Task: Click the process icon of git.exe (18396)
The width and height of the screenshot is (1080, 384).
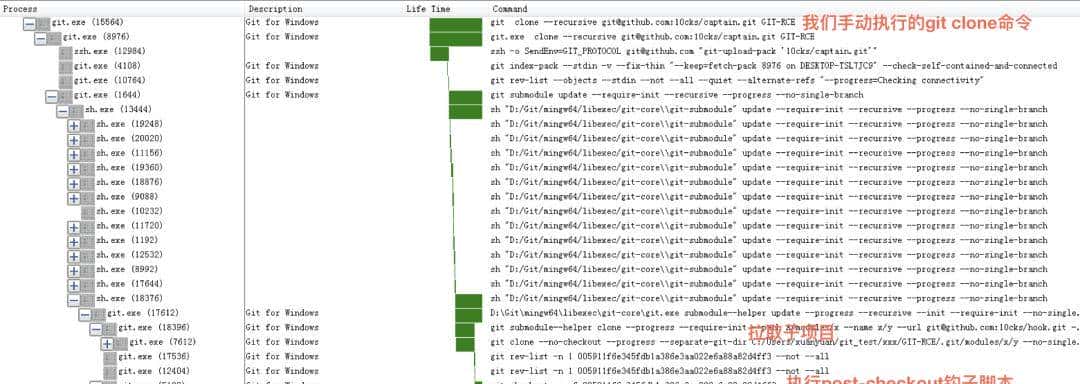Action: tap(109, 328)
